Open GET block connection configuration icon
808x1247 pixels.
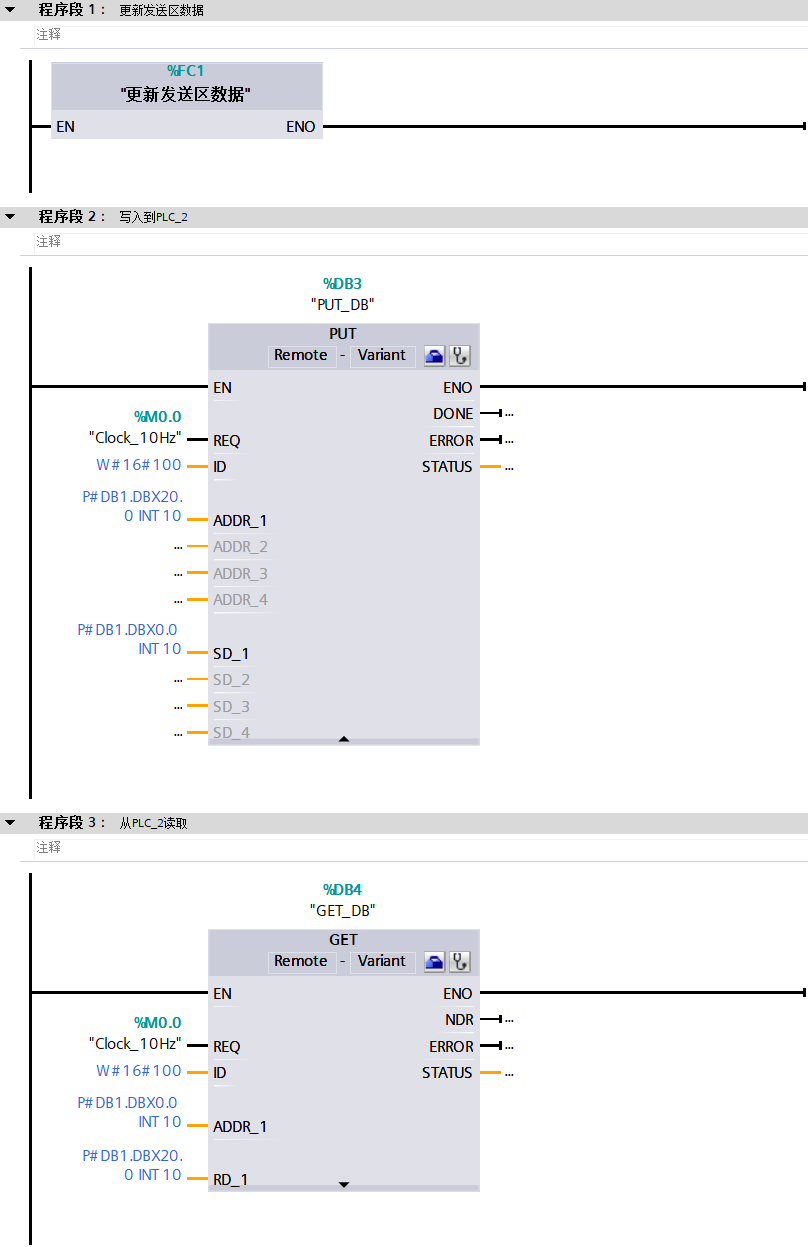tap(435, 961)
